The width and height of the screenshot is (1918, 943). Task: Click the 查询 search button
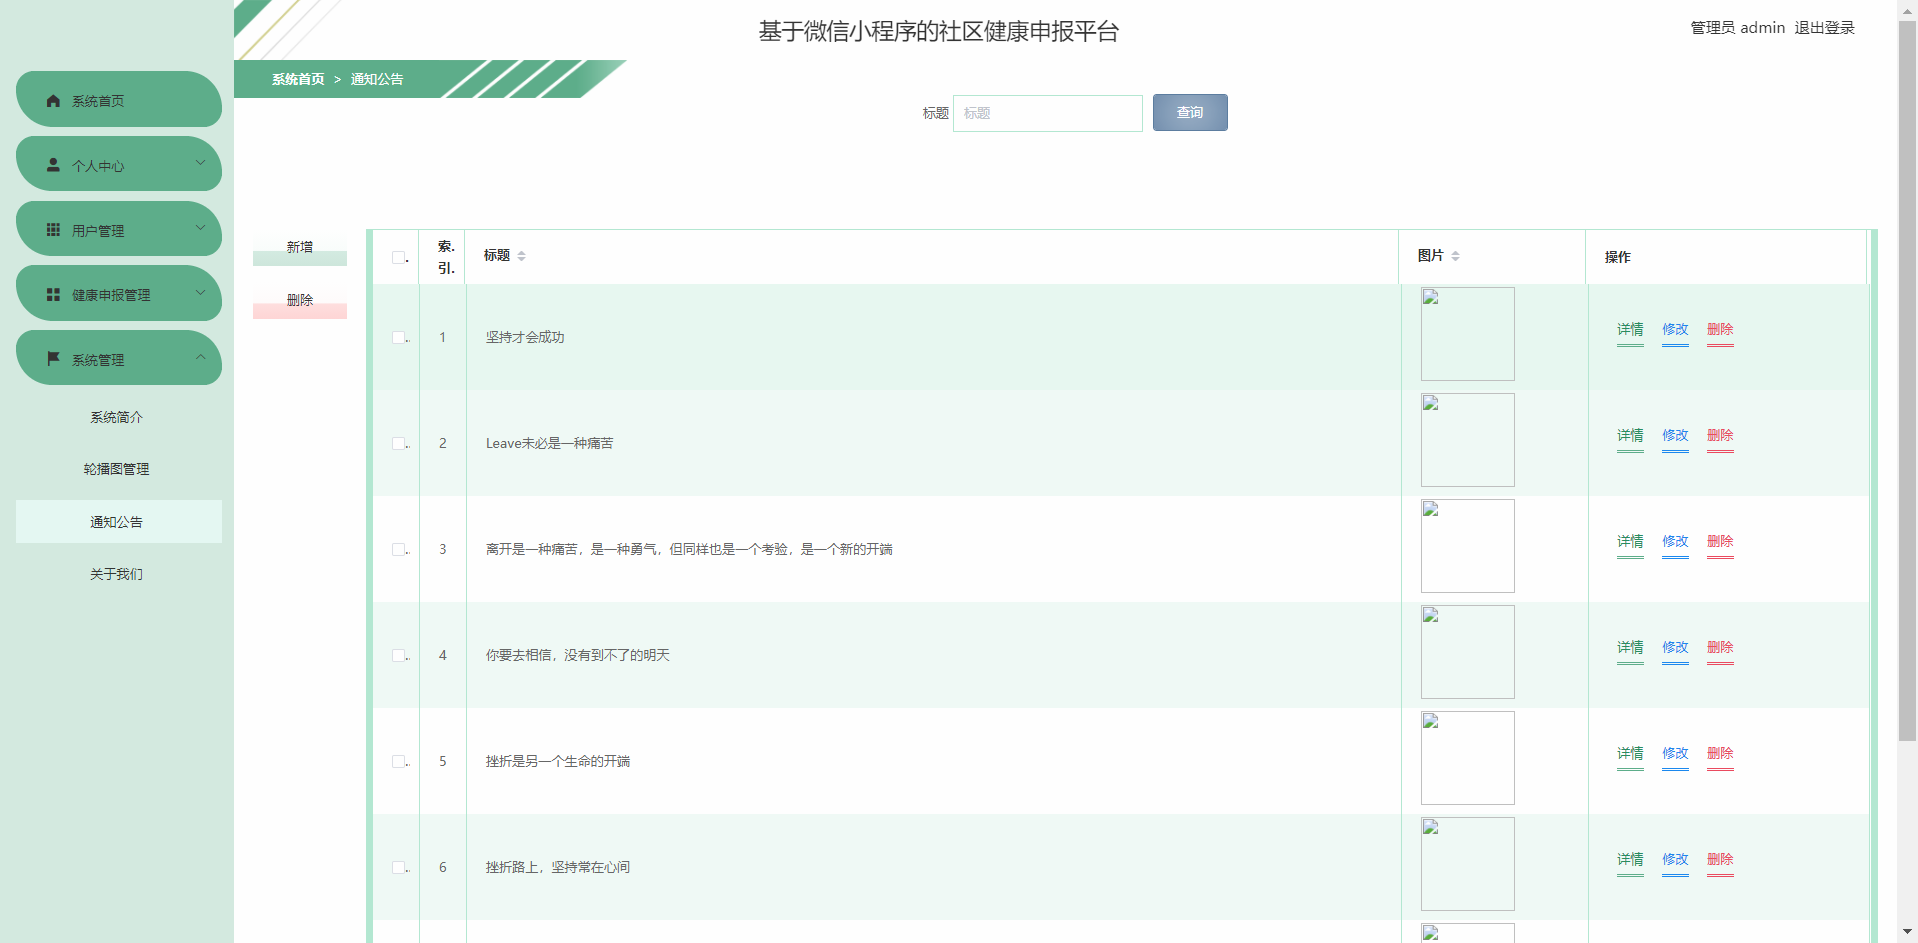1190,113
